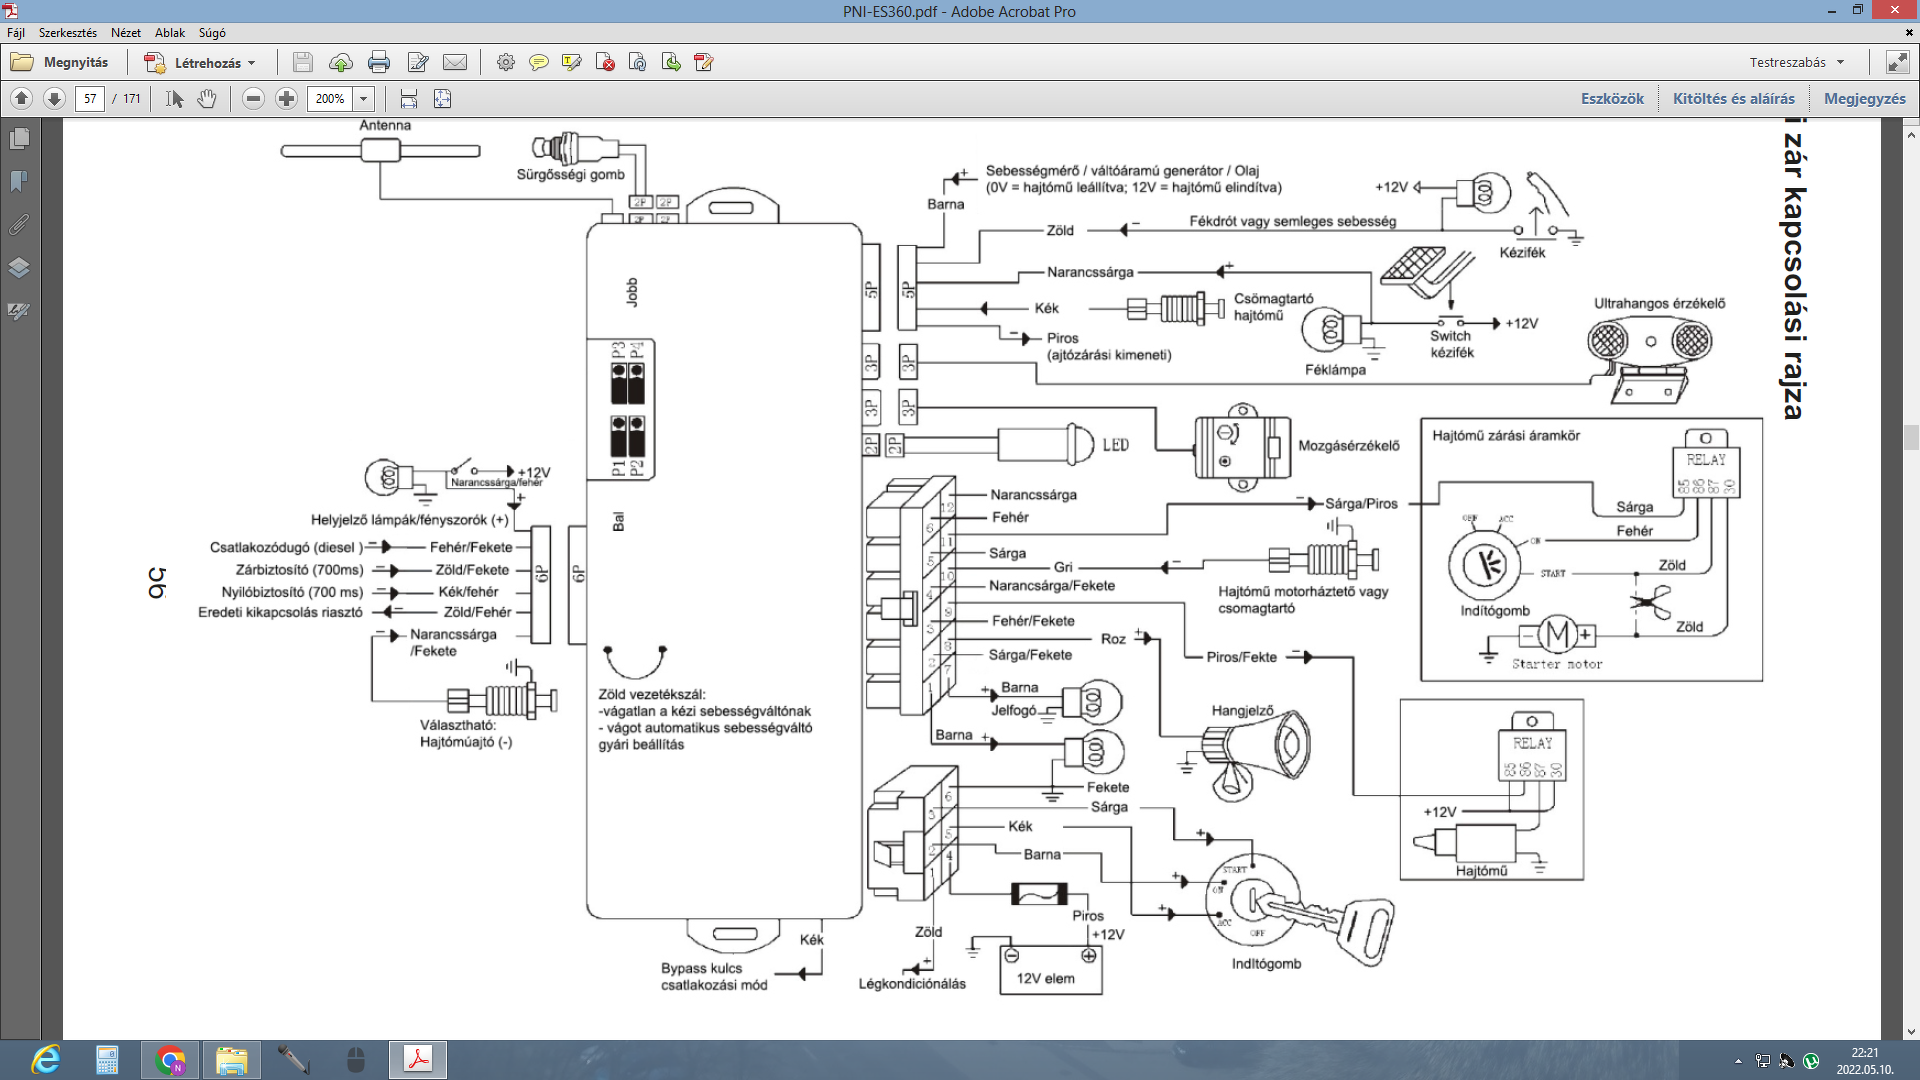Toggle the Eszközök tools pane
Viewport: 1920px width, 1080px height.
(1612, 99)
